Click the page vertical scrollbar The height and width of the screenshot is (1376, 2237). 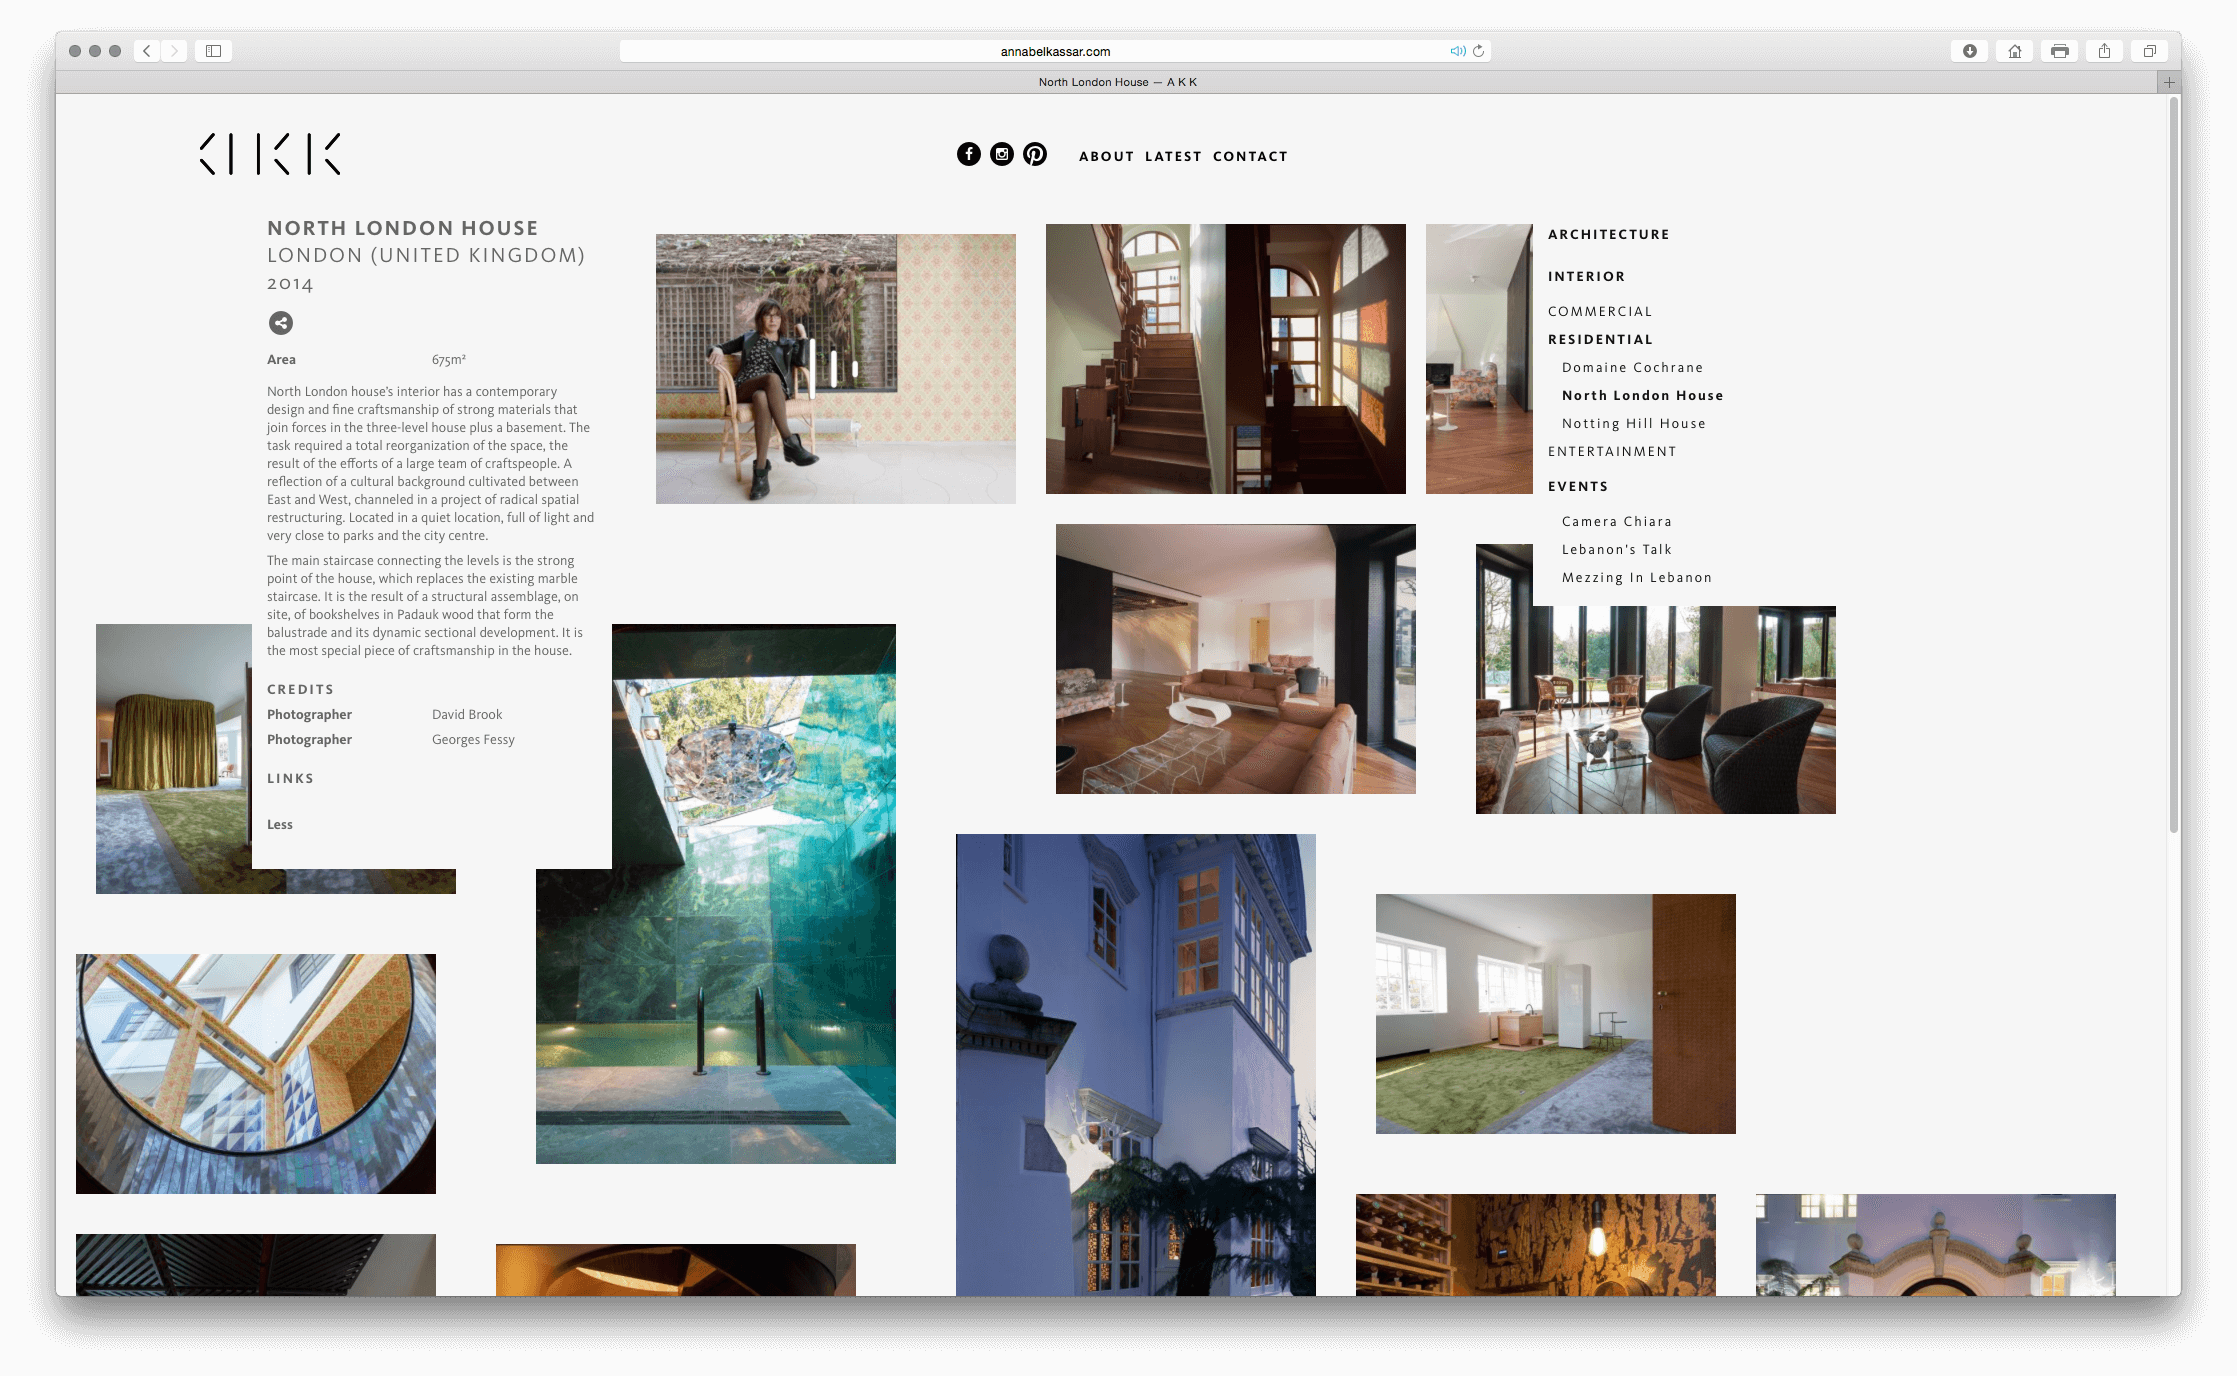tap(2173, 465)
